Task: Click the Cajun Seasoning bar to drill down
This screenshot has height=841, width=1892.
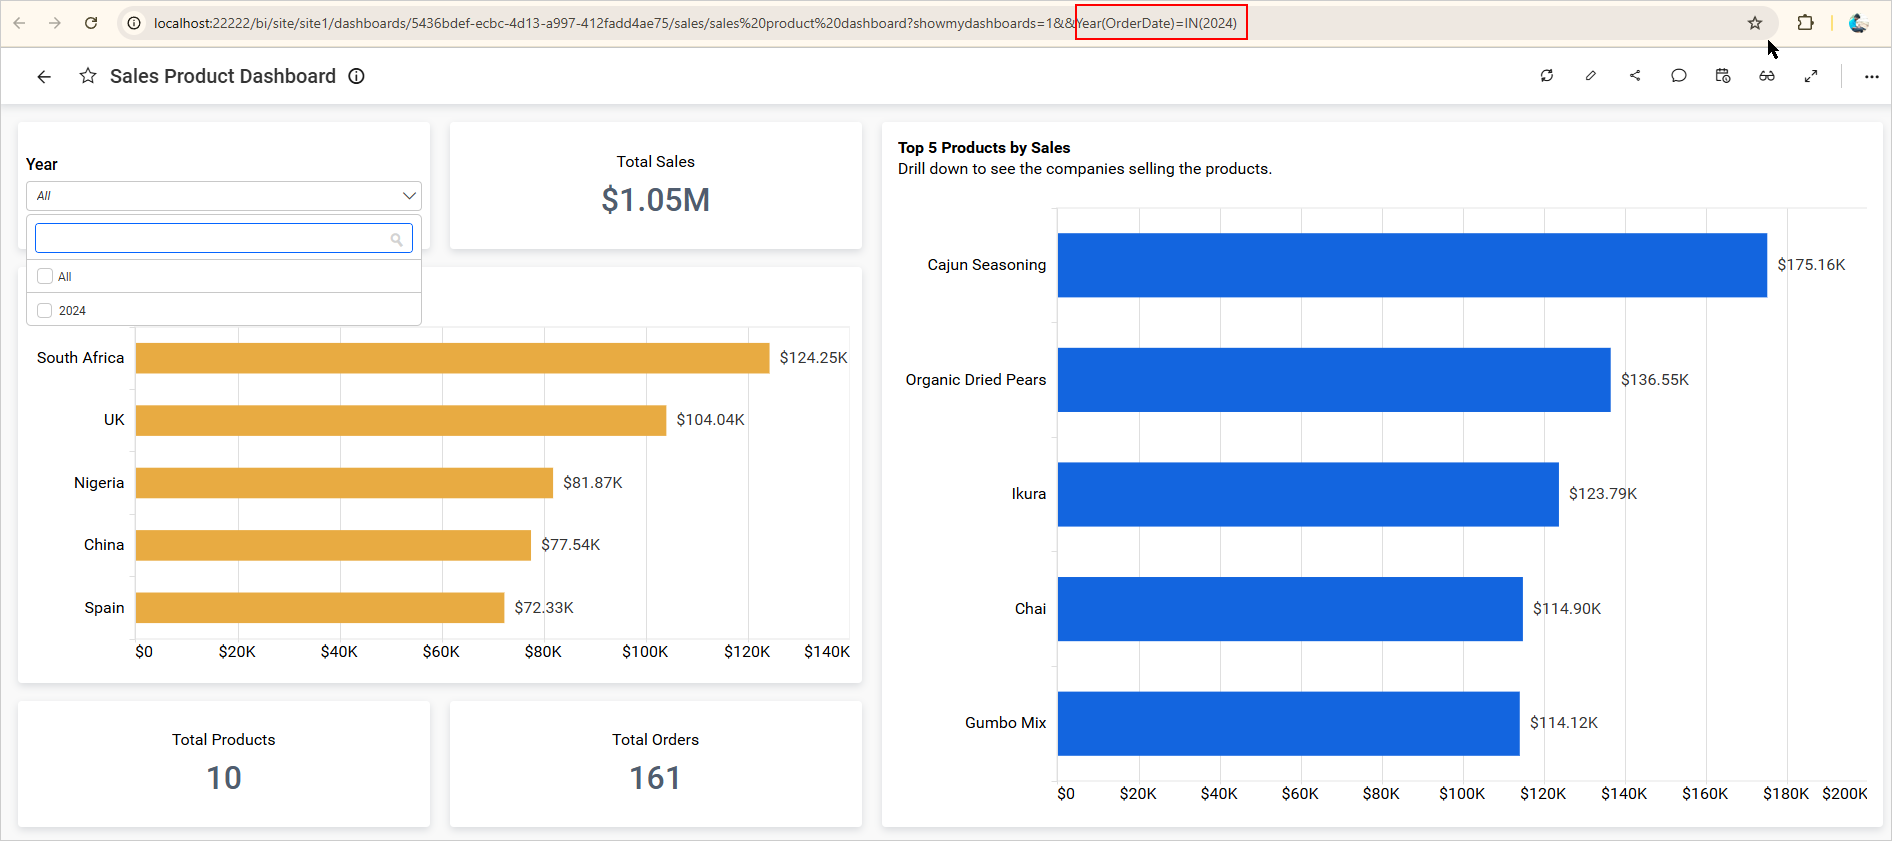Action: [x=1411, y=265]
